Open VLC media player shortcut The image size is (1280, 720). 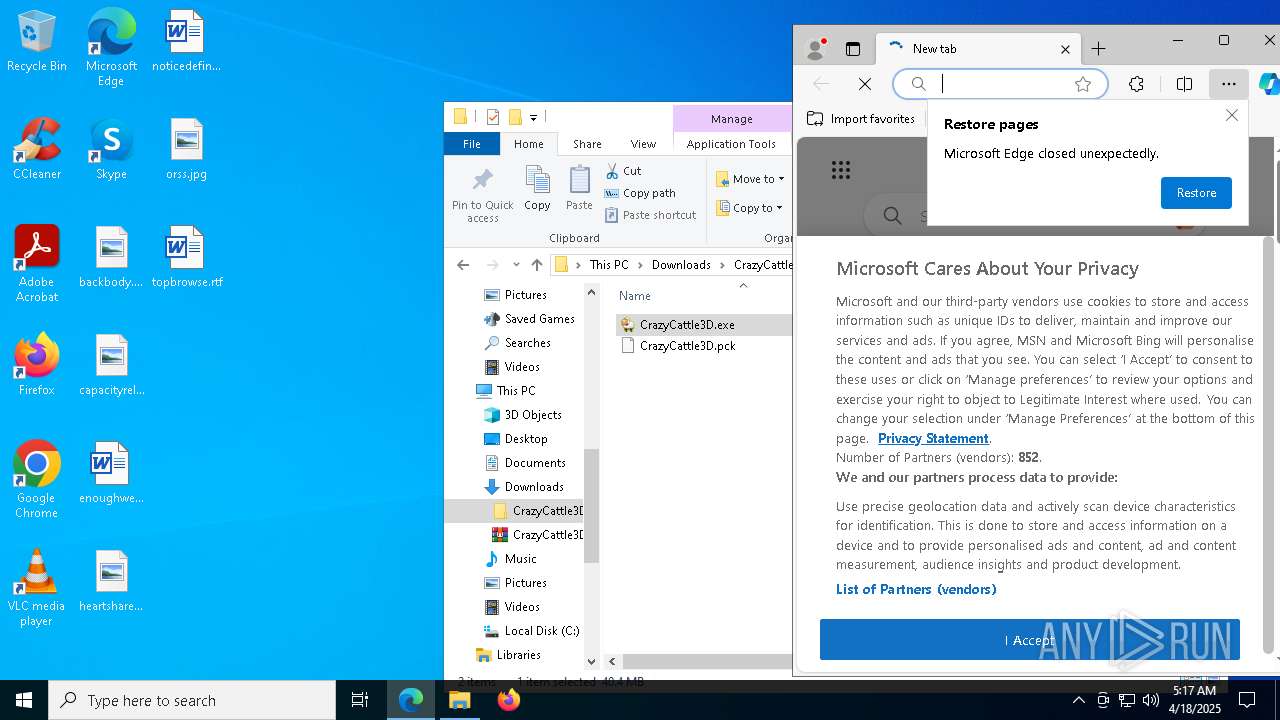coord(37,588)
